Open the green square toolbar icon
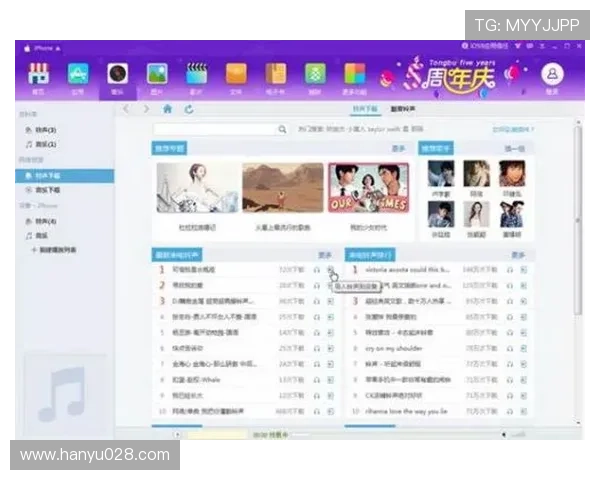 pyautogui.click(x=315, y=73)
